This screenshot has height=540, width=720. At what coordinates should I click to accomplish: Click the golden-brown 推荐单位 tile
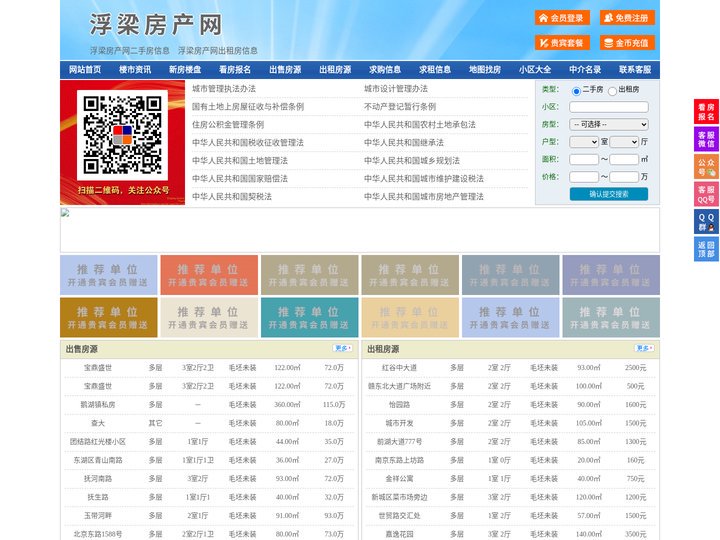(108, 317)
